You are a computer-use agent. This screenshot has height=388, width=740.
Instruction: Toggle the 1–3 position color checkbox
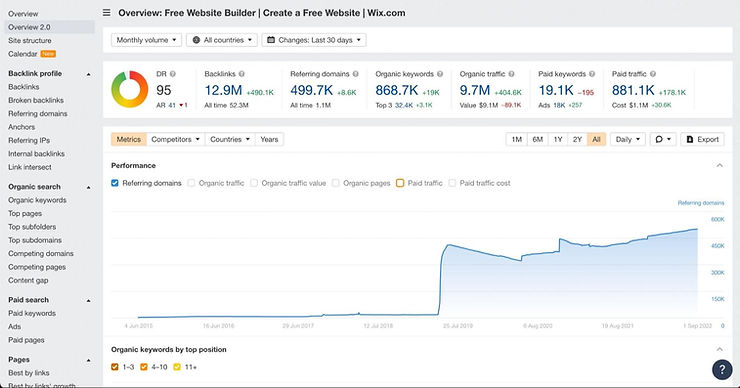click(115, 367)
